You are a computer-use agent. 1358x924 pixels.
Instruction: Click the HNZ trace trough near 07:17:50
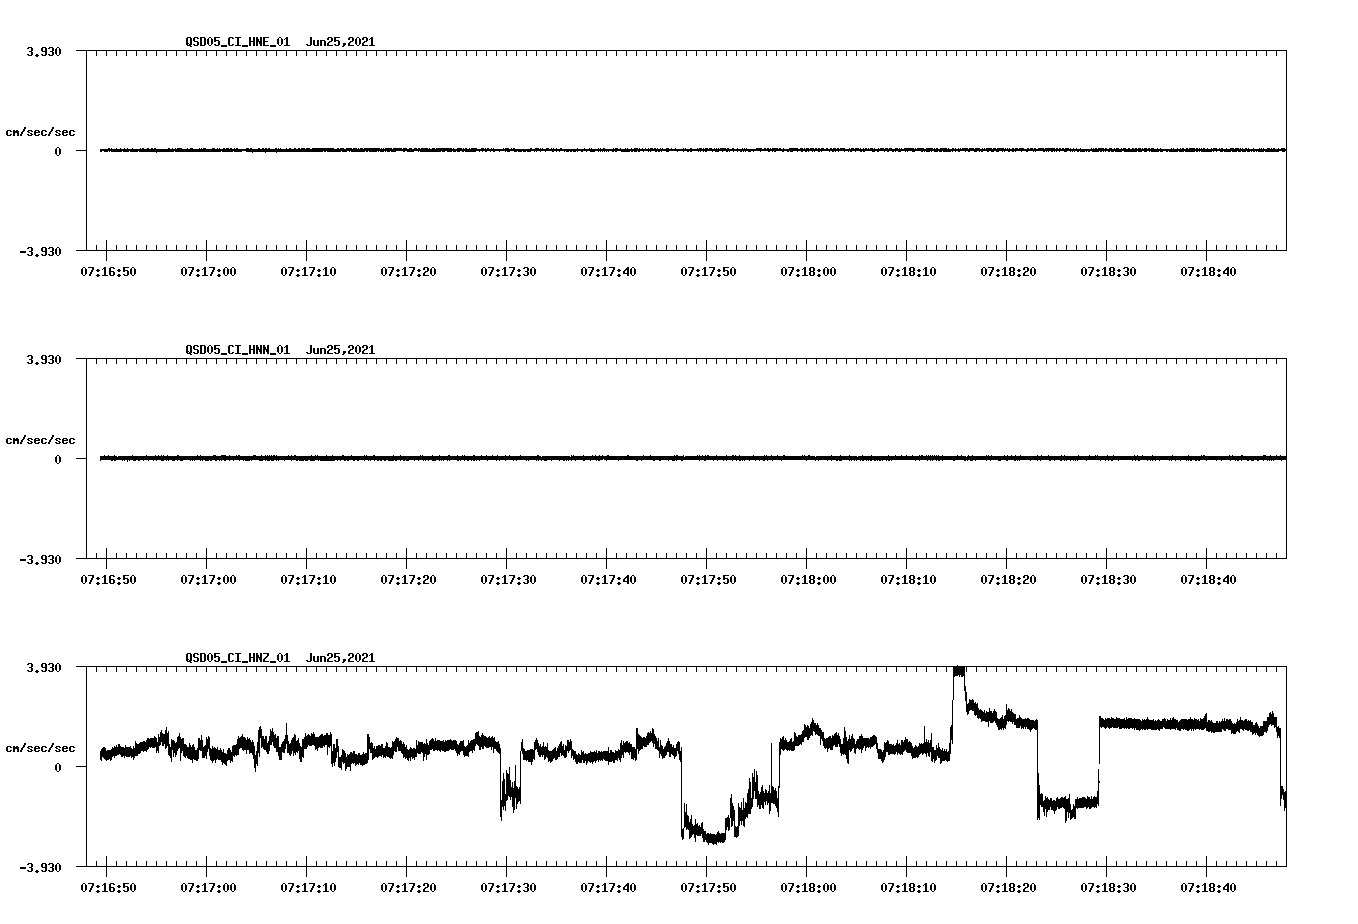pyautogui.click(x=714, y=836)
